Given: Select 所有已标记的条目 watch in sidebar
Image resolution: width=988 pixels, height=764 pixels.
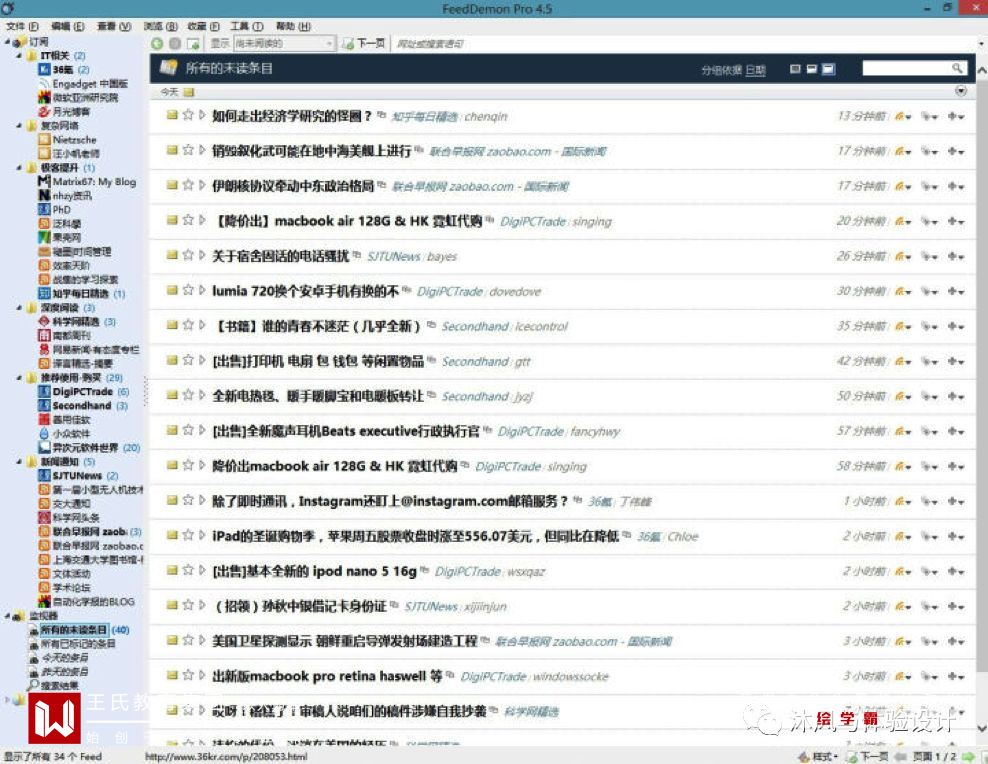Looking at the screenshot, I should [x=78, y=644].
